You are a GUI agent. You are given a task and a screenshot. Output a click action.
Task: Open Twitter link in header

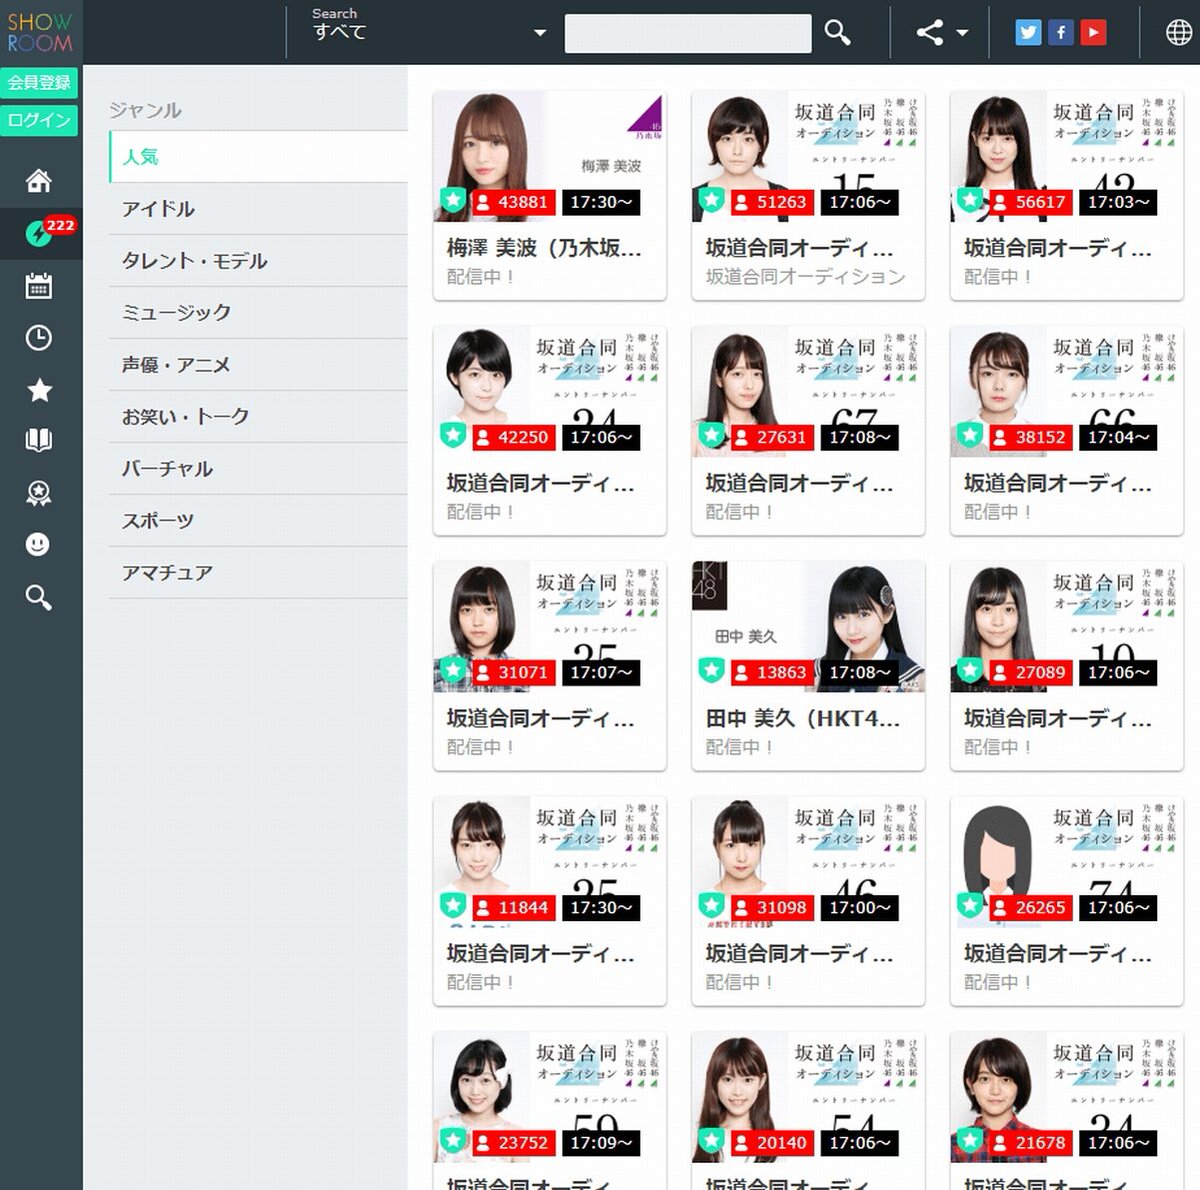click(x=1028, y=32)
